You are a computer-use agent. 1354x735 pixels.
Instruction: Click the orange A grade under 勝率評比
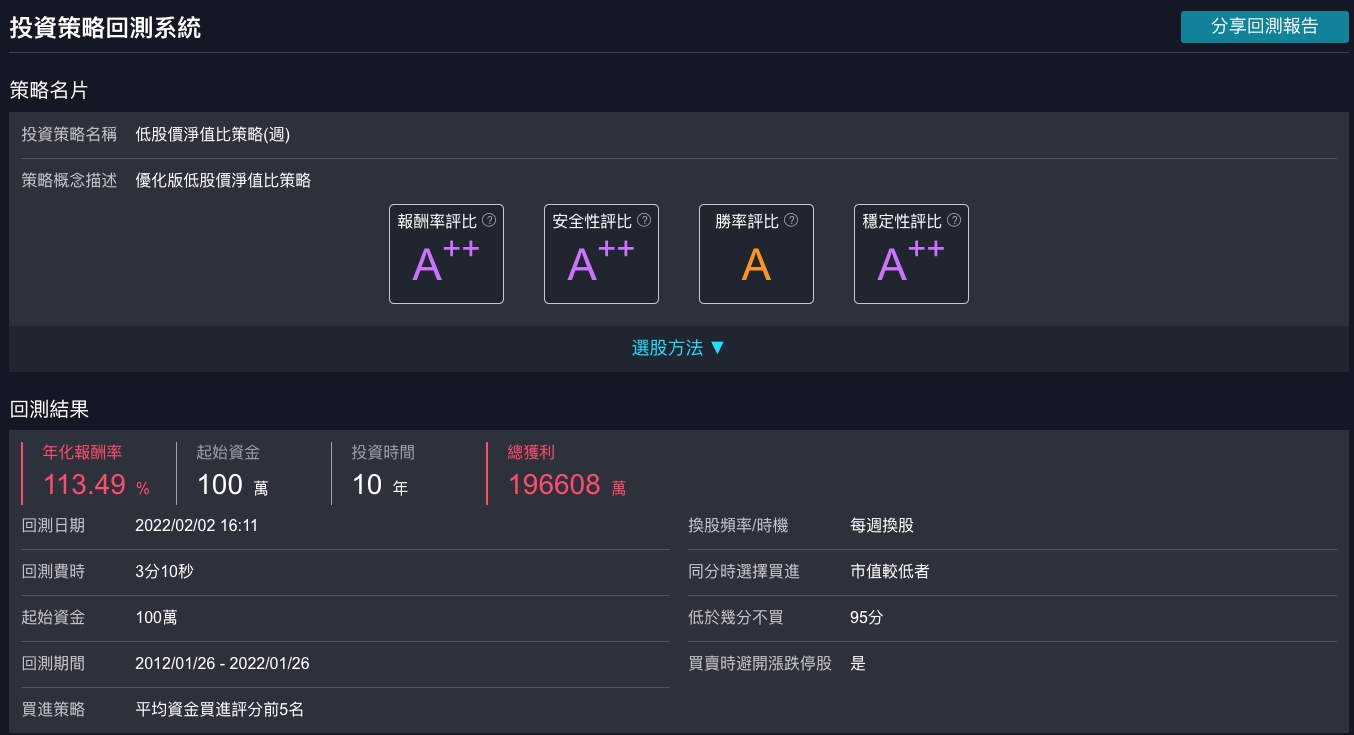(756, 264)
